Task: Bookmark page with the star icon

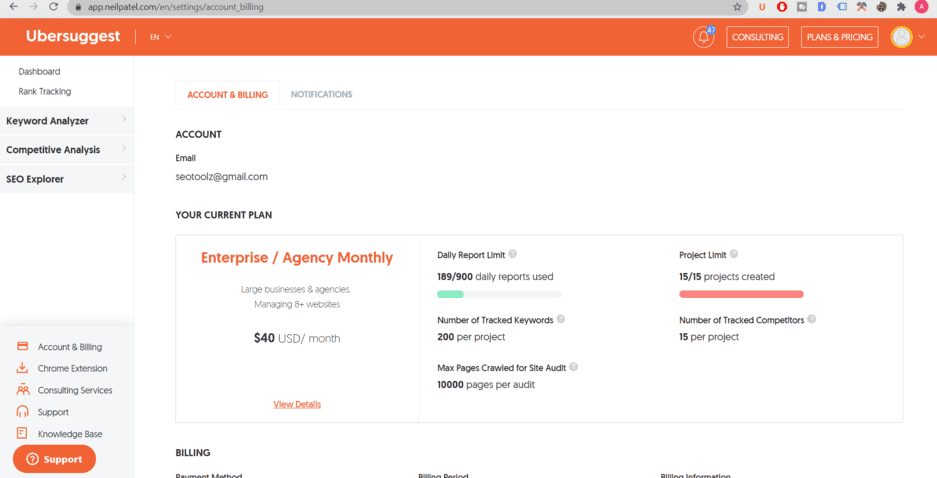Action: [737, 7]
